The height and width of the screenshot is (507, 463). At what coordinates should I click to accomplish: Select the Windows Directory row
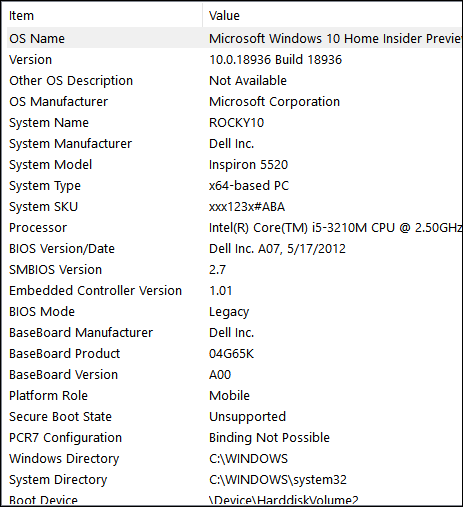tap(234, 459)
